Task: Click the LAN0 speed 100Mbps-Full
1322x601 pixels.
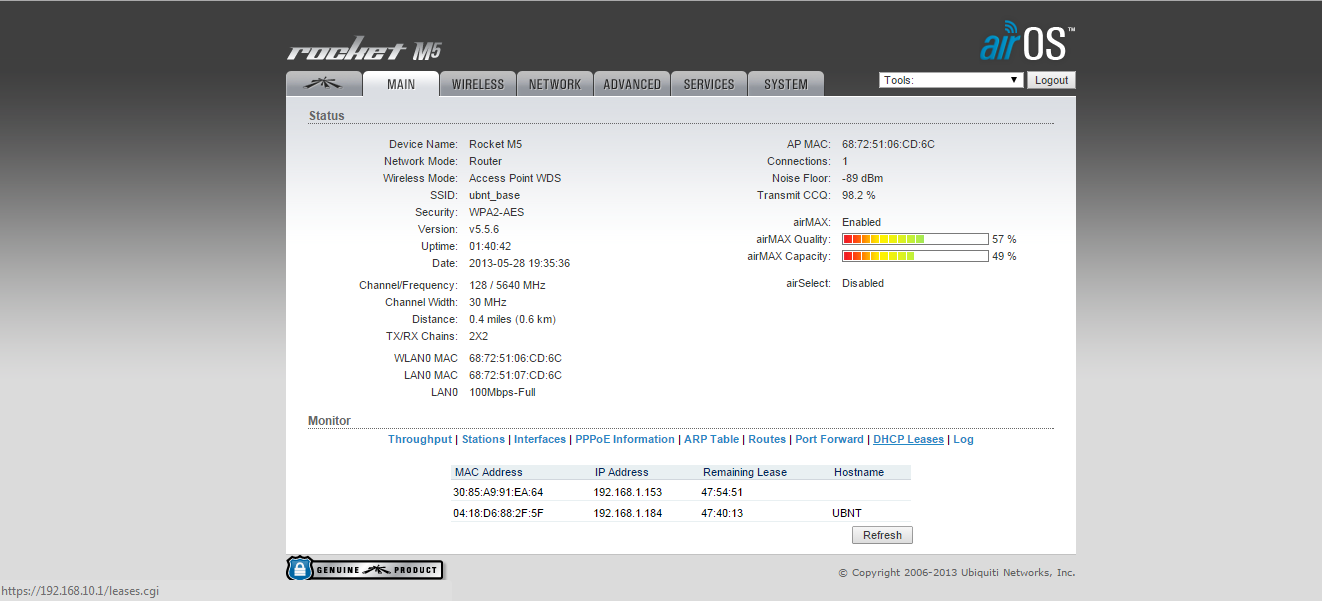Action: pyautogui.click(x=502, y=392)
